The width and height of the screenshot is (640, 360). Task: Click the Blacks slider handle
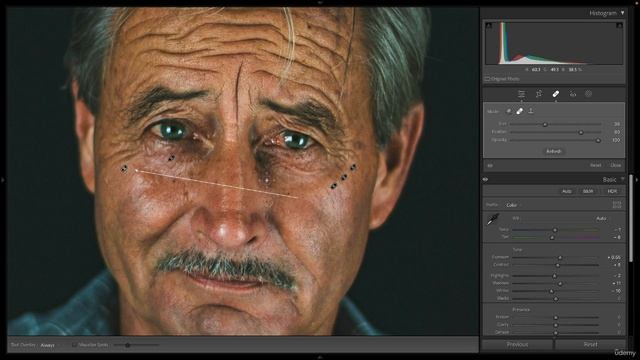point(556,299)
